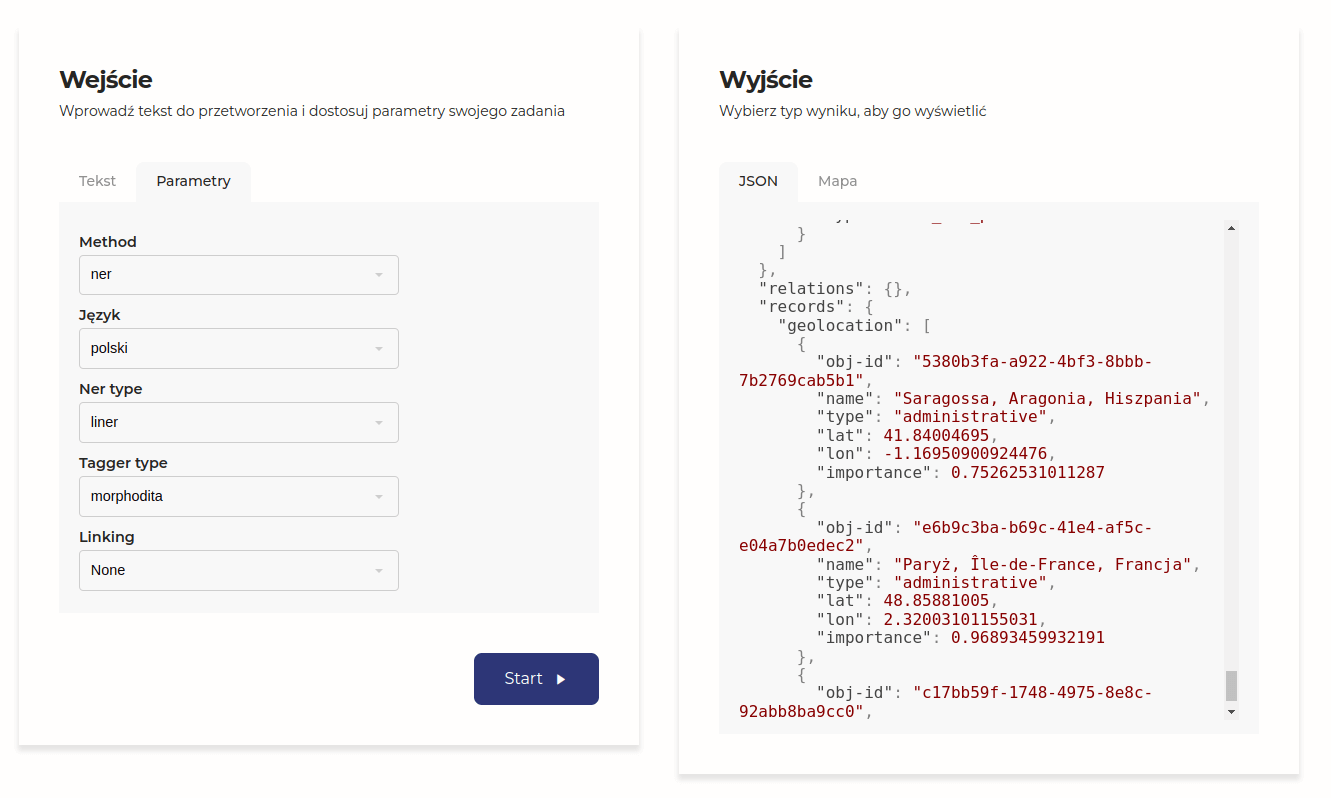Click the Wyjście heading
Viewport: 1331px width, 798px height.
(x=766, y=80)
